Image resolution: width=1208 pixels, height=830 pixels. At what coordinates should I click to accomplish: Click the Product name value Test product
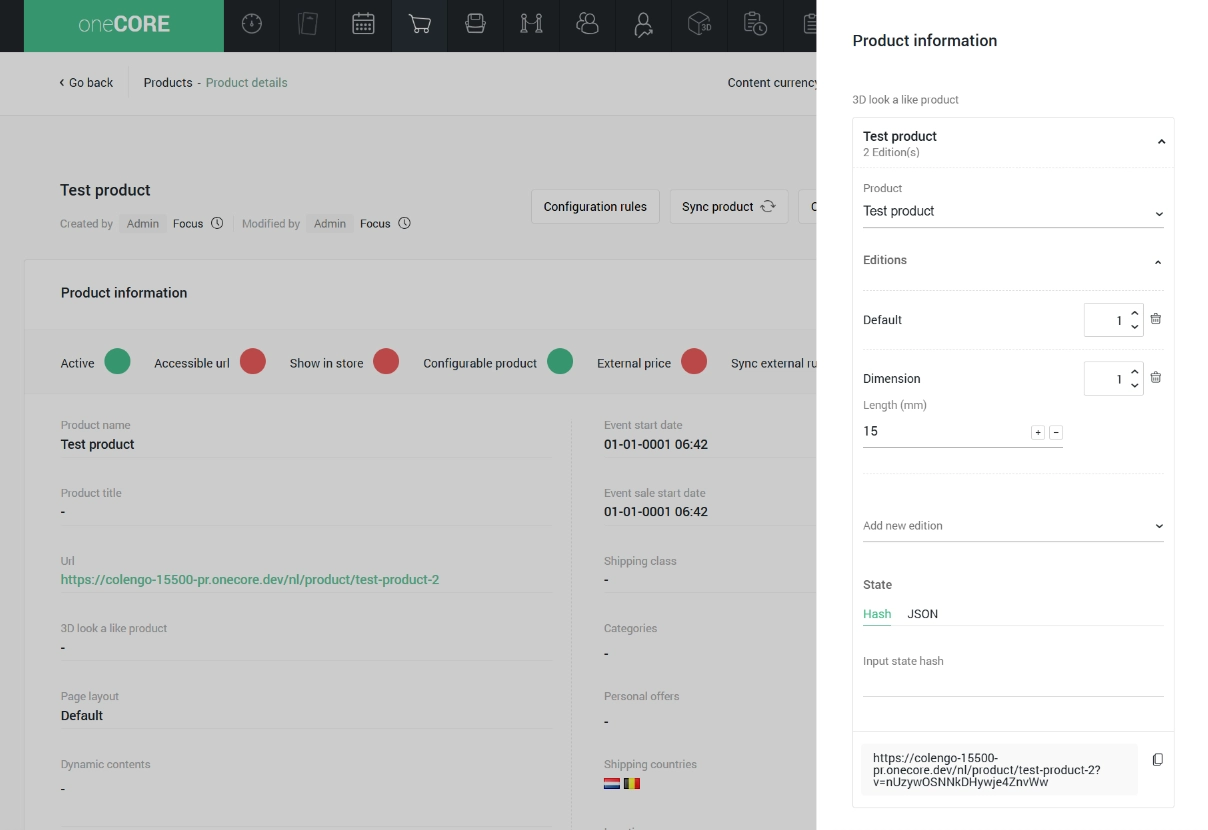(98, 445)
